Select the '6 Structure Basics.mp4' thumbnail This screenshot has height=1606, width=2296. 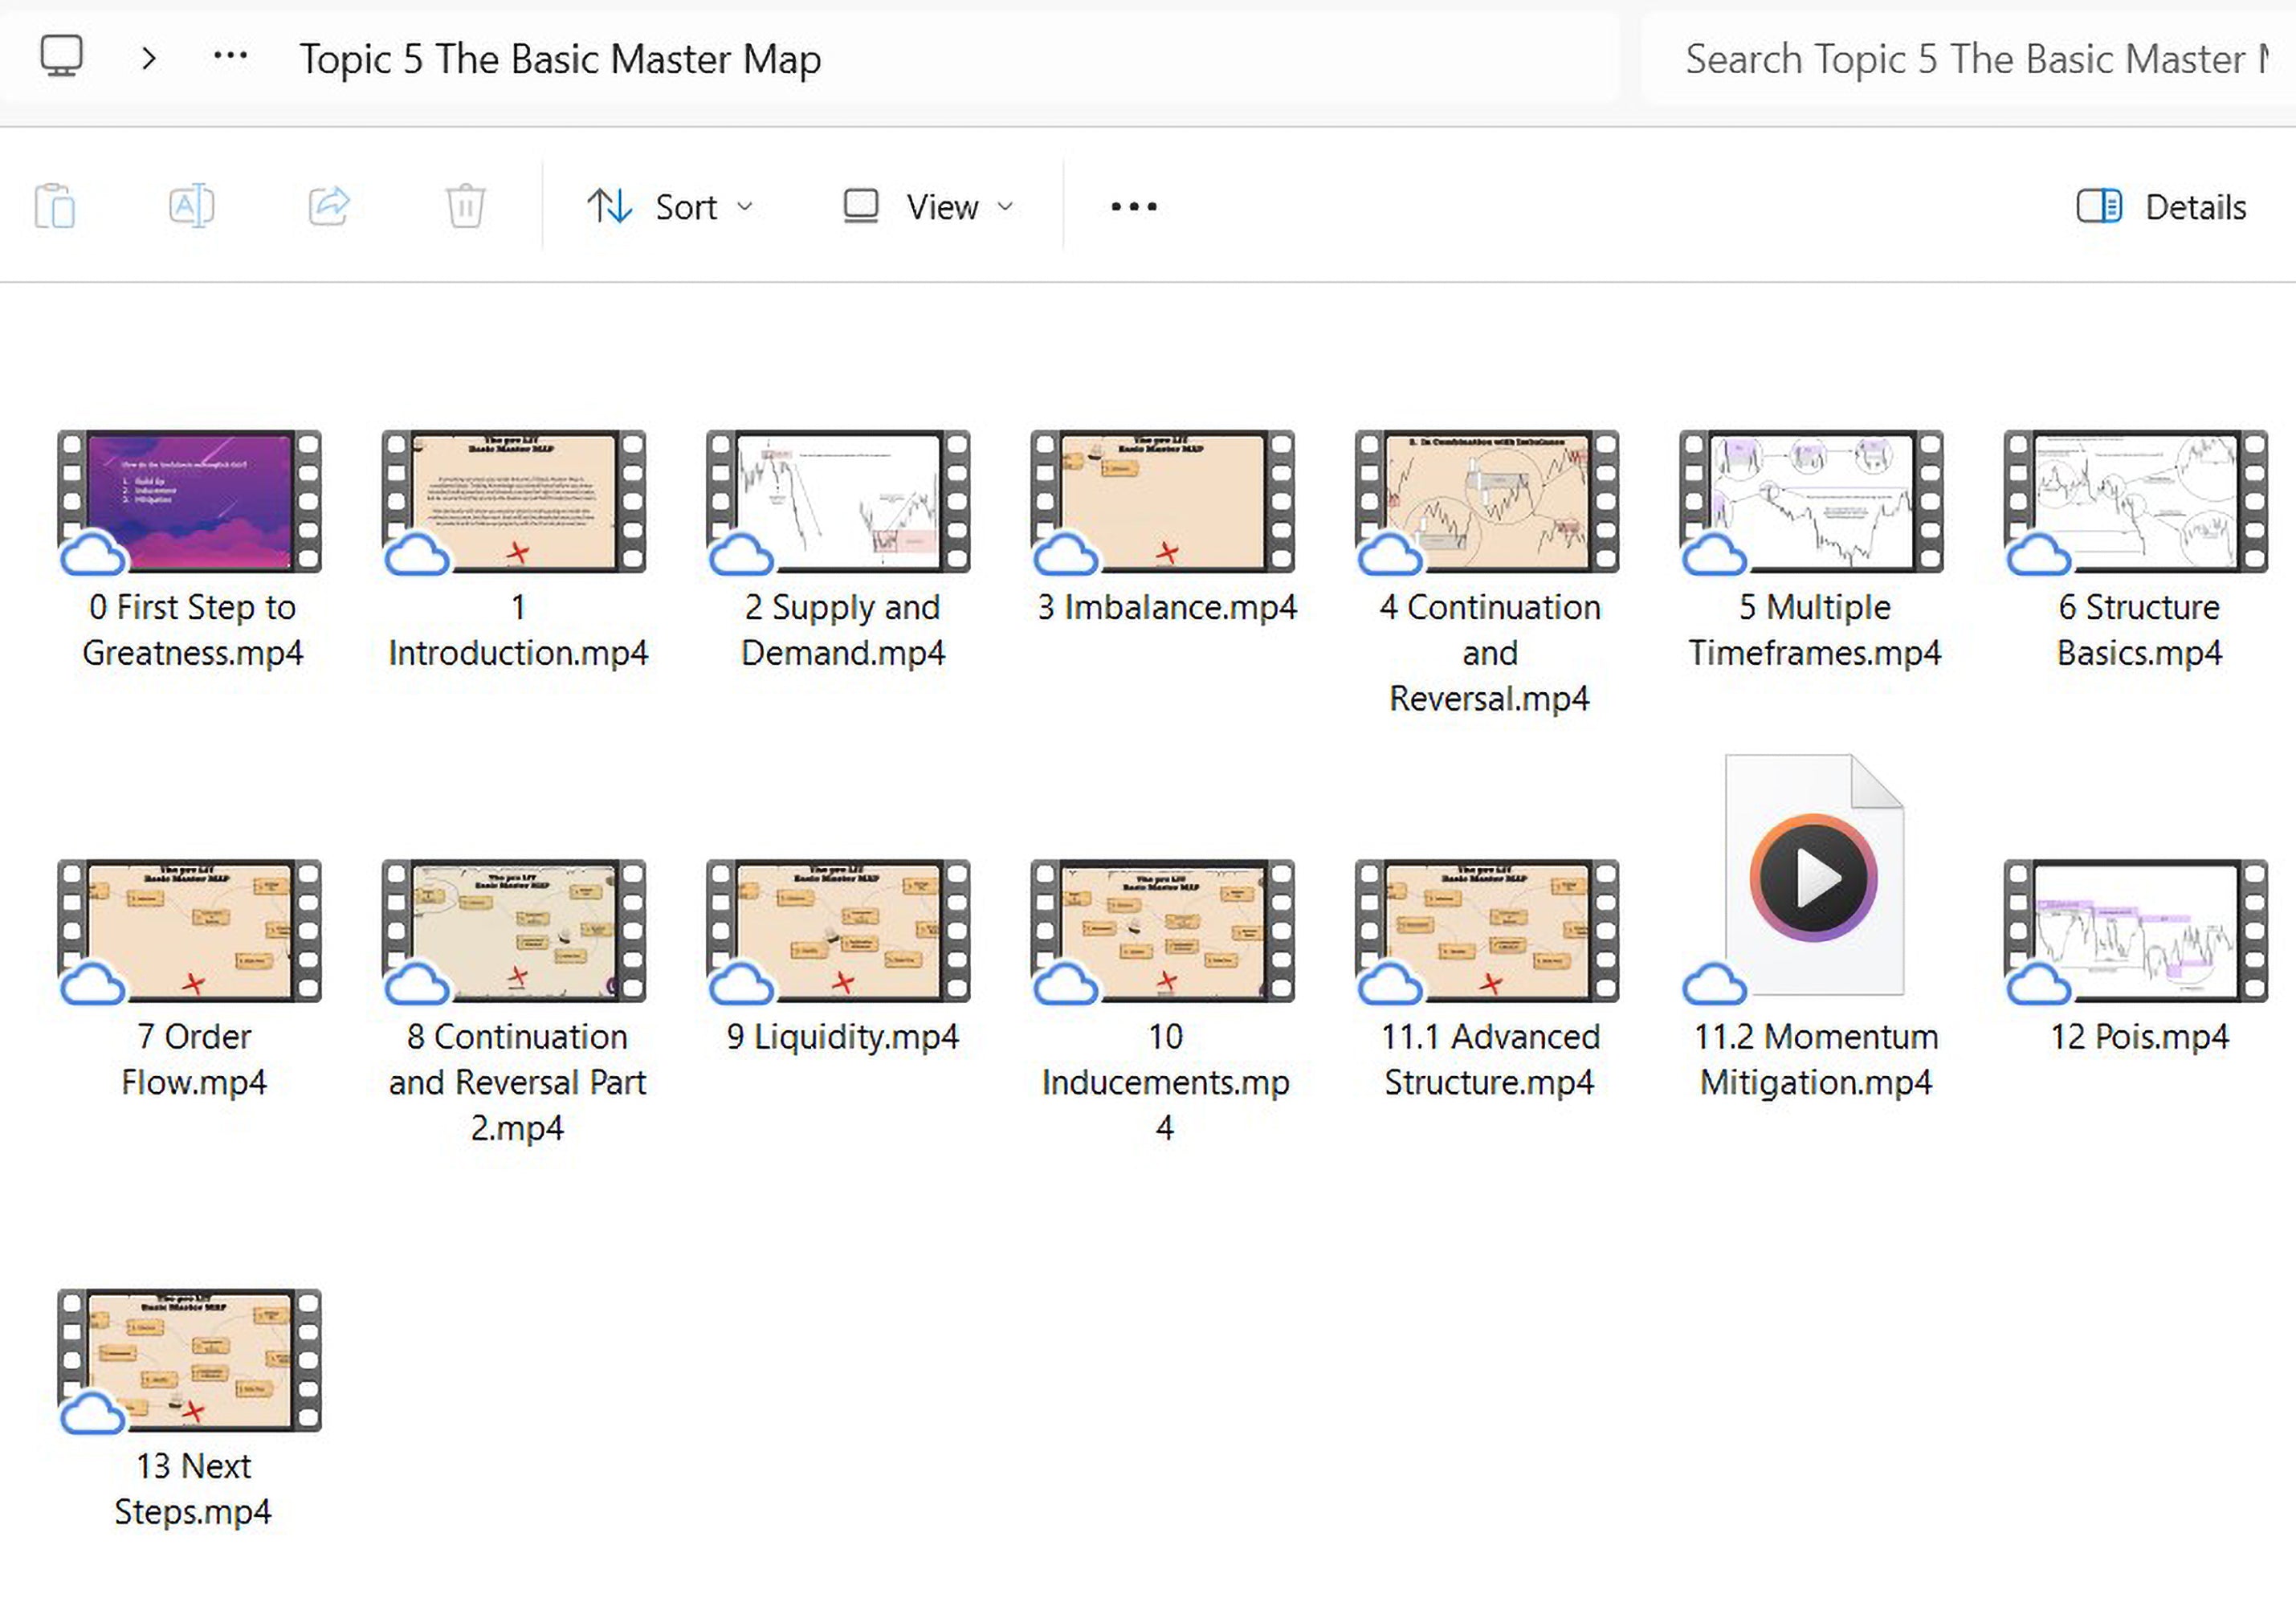pos(2136,501)
